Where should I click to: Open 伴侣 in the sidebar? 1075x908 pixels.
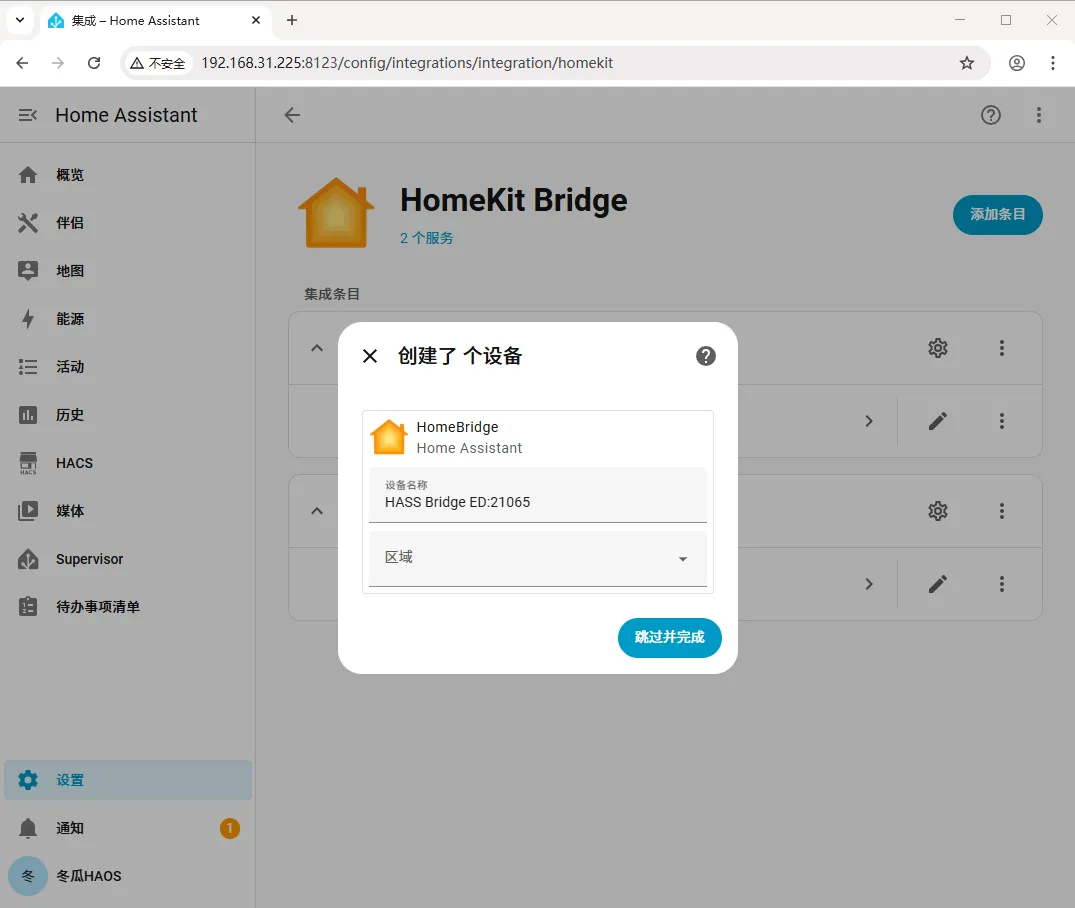(x=128, y=223)
